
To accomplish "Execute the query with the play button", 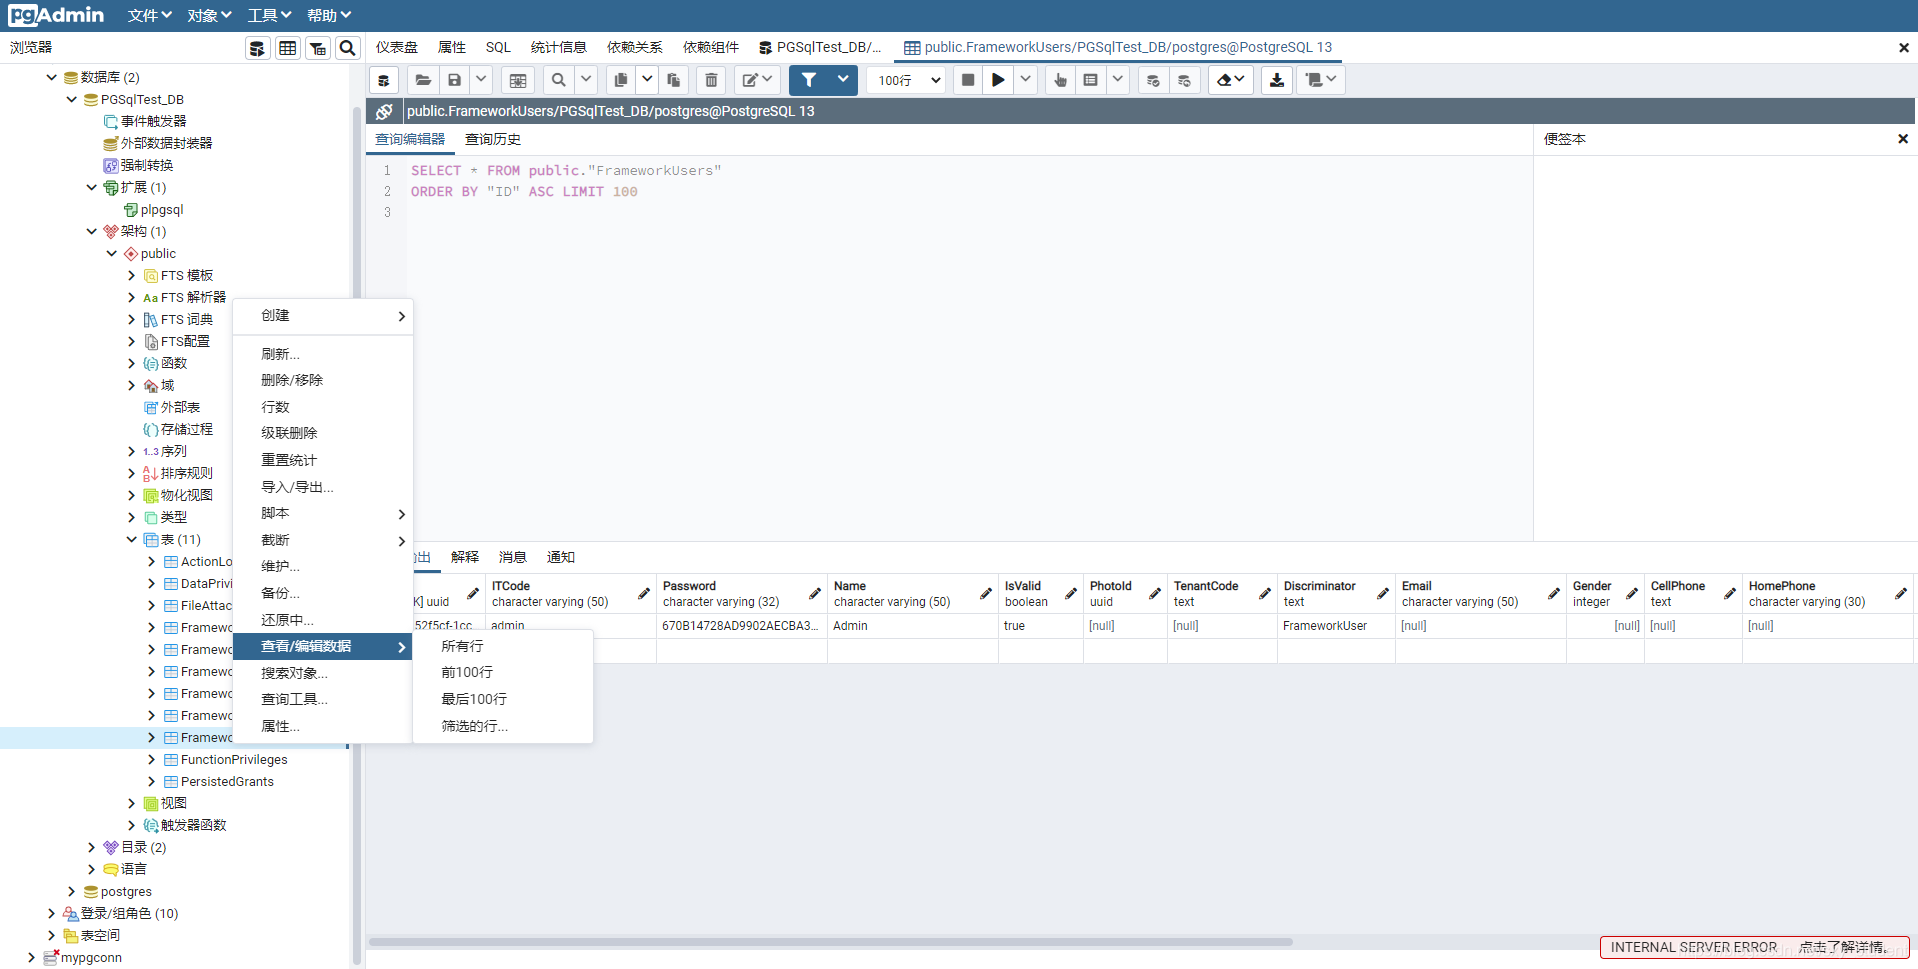I will point(997,80).
